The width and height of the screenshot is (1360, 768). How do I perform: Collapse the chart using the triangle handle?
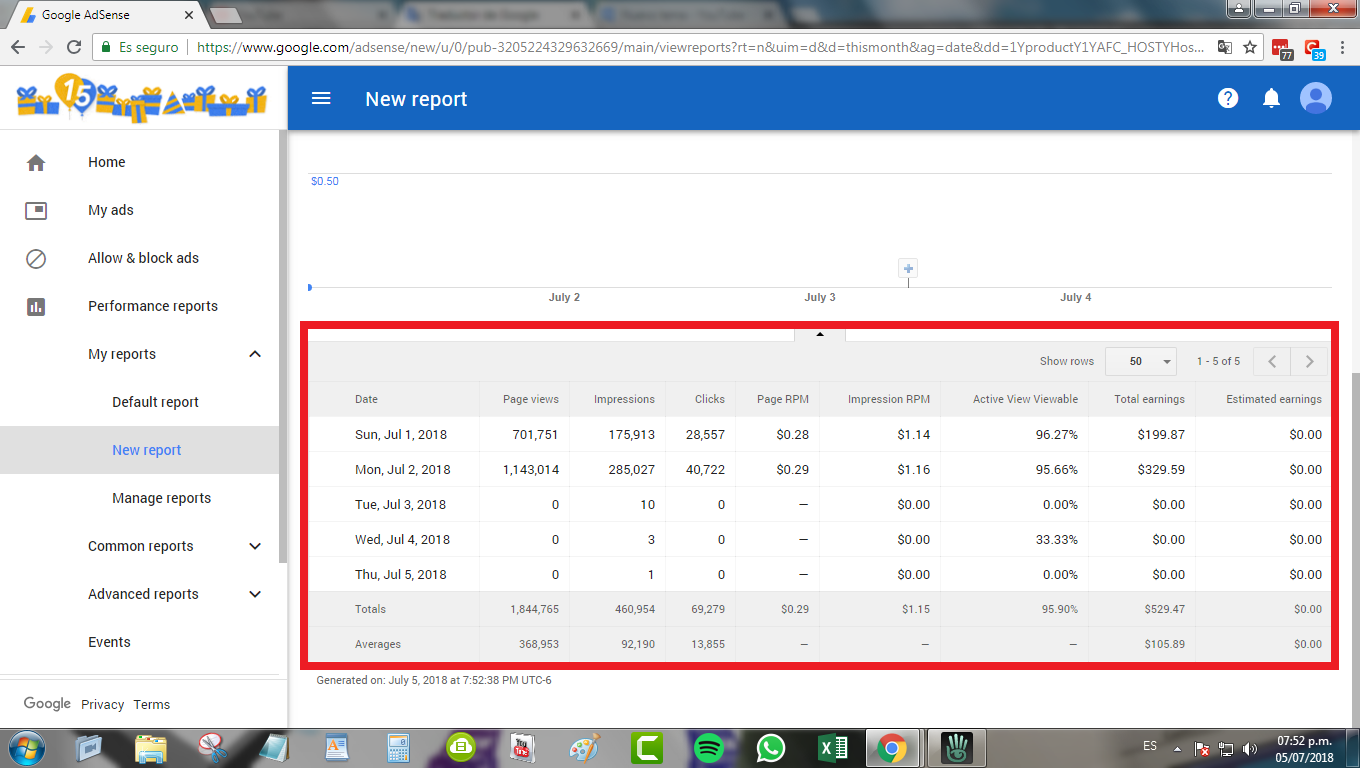[820, 334]
